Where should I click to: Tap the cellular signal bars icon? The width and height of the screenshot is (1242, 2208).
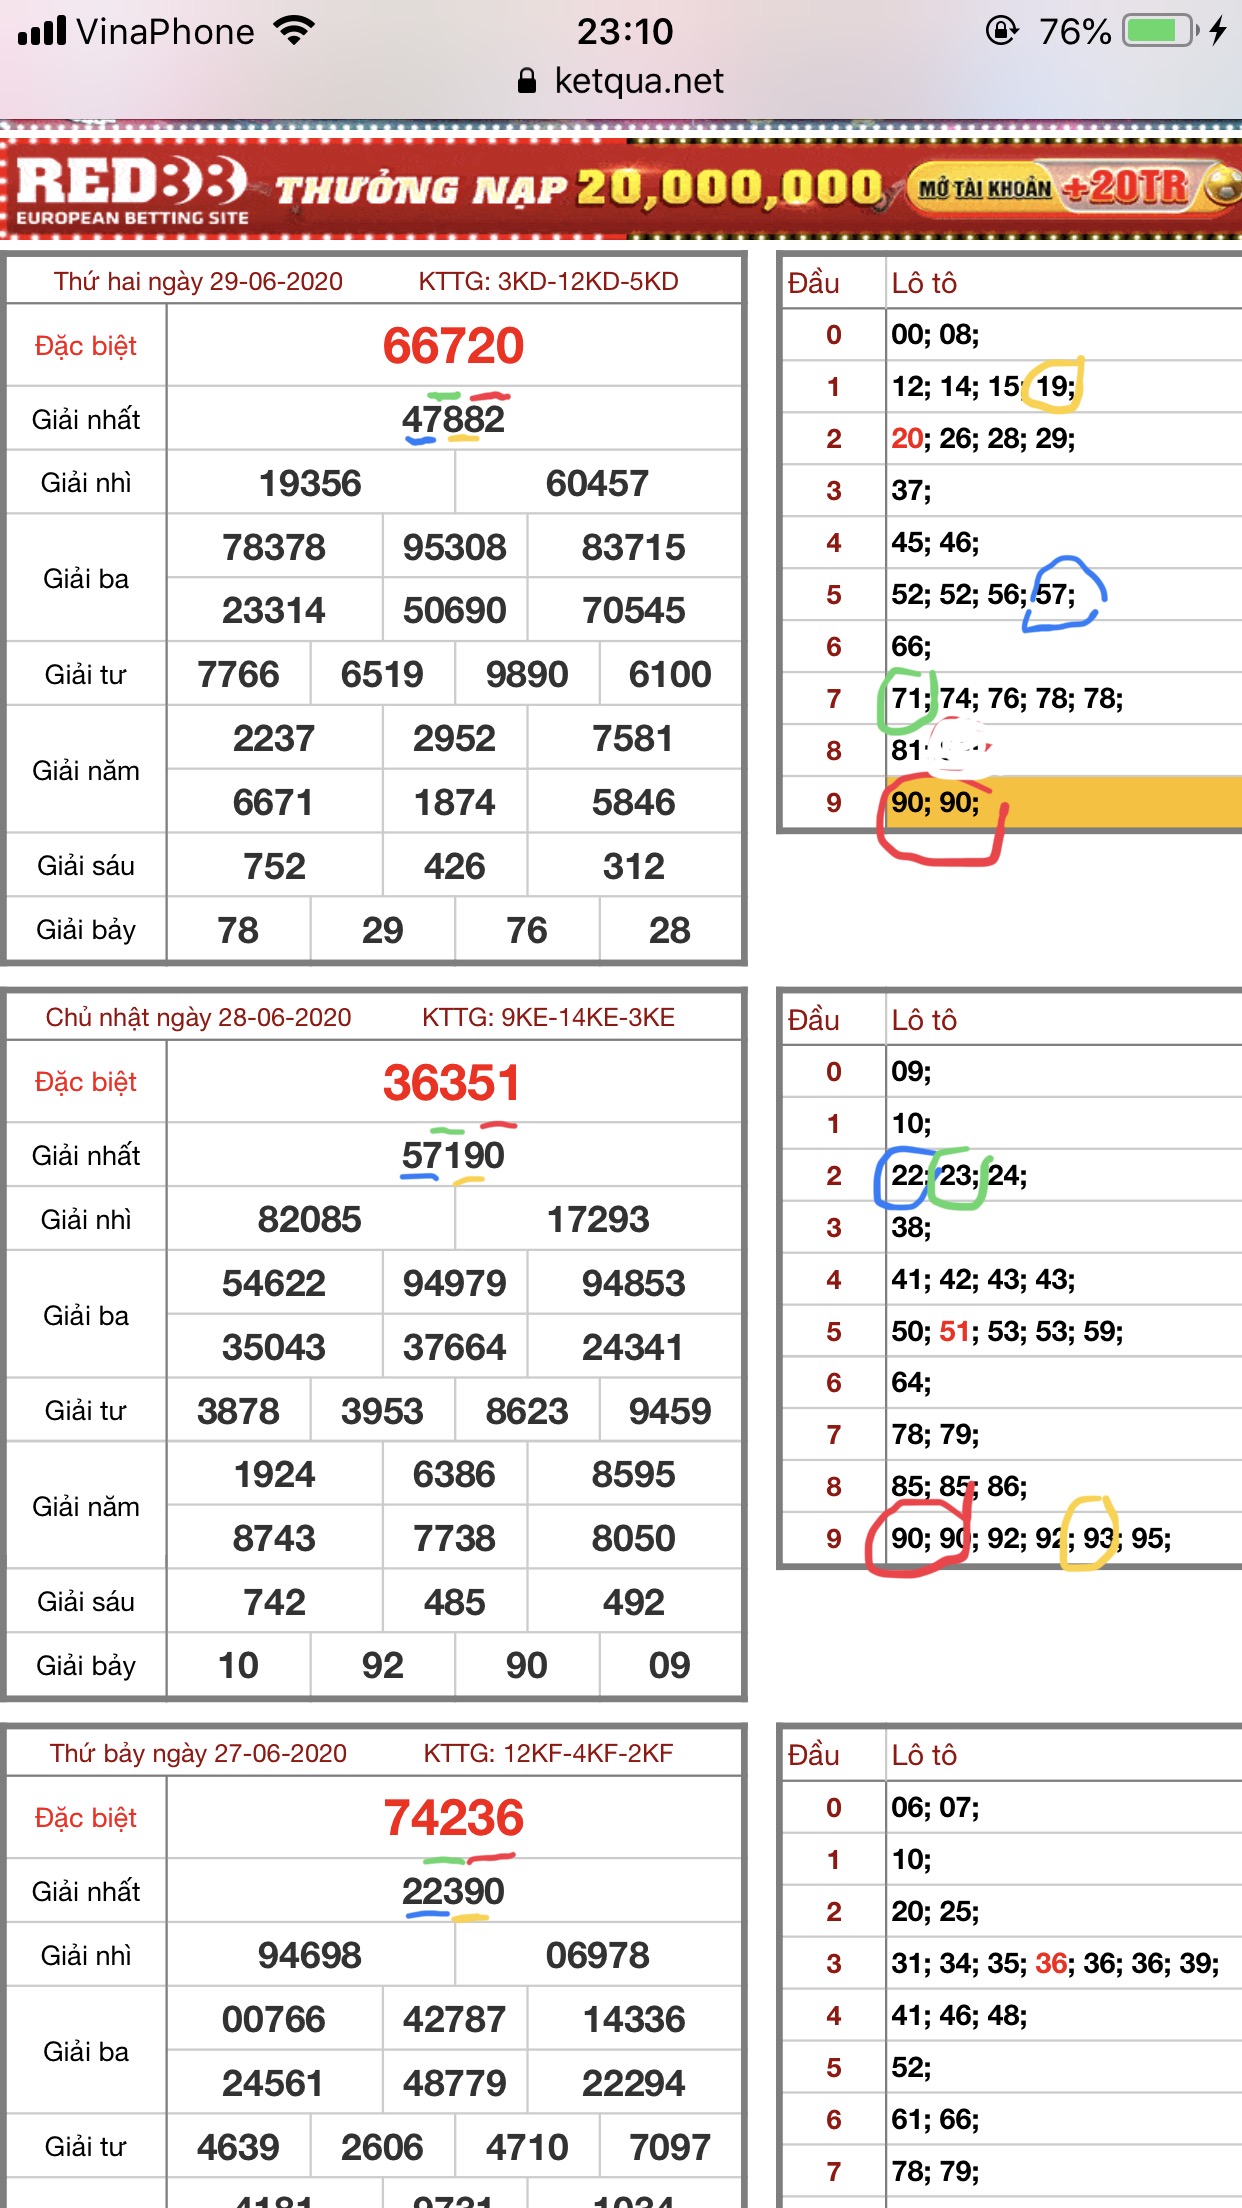point(42,31)
